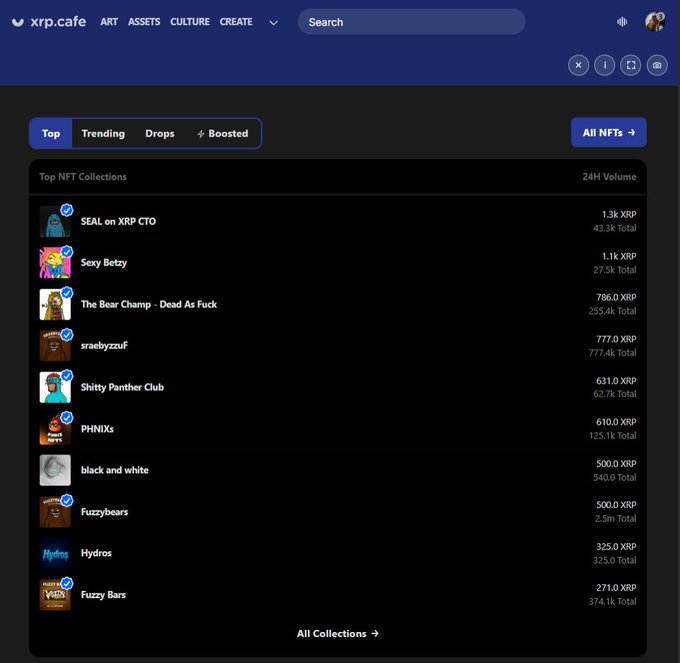Expand the chevron menu after CREATE
680x663 pixels.
pyautogui.click(x=274, y=23)
